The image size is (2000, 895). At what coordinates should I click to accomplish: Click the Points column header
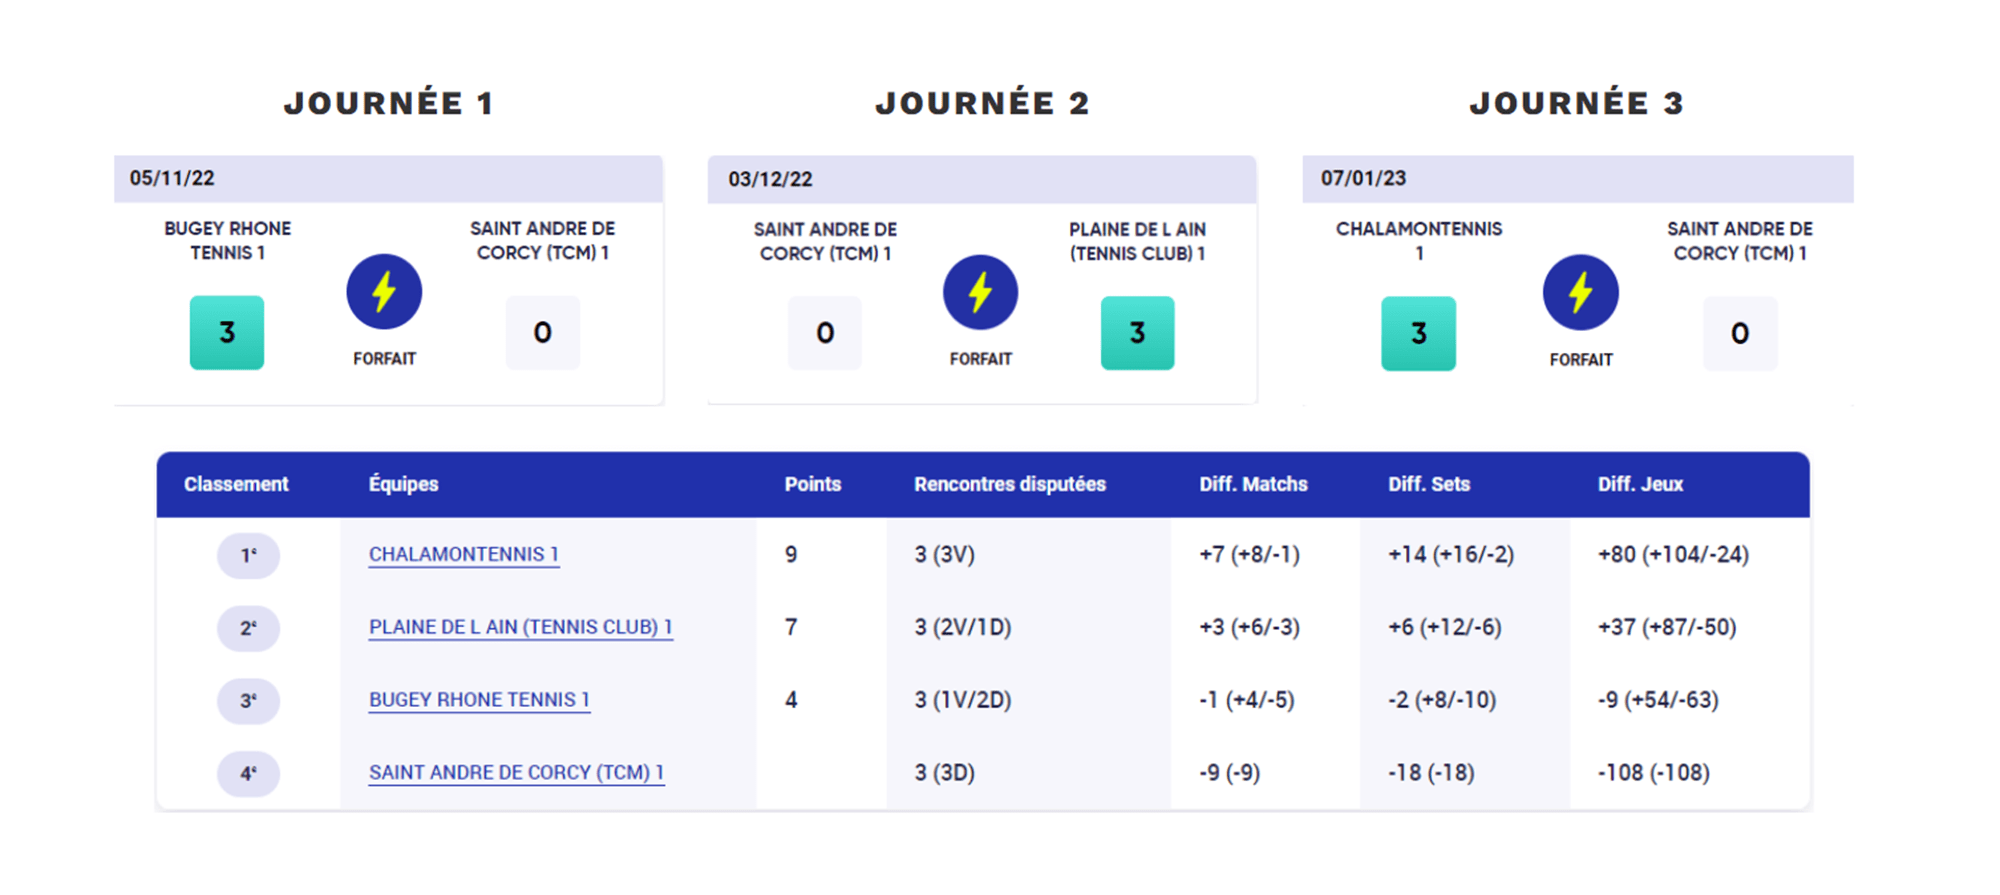pos(812,484)
